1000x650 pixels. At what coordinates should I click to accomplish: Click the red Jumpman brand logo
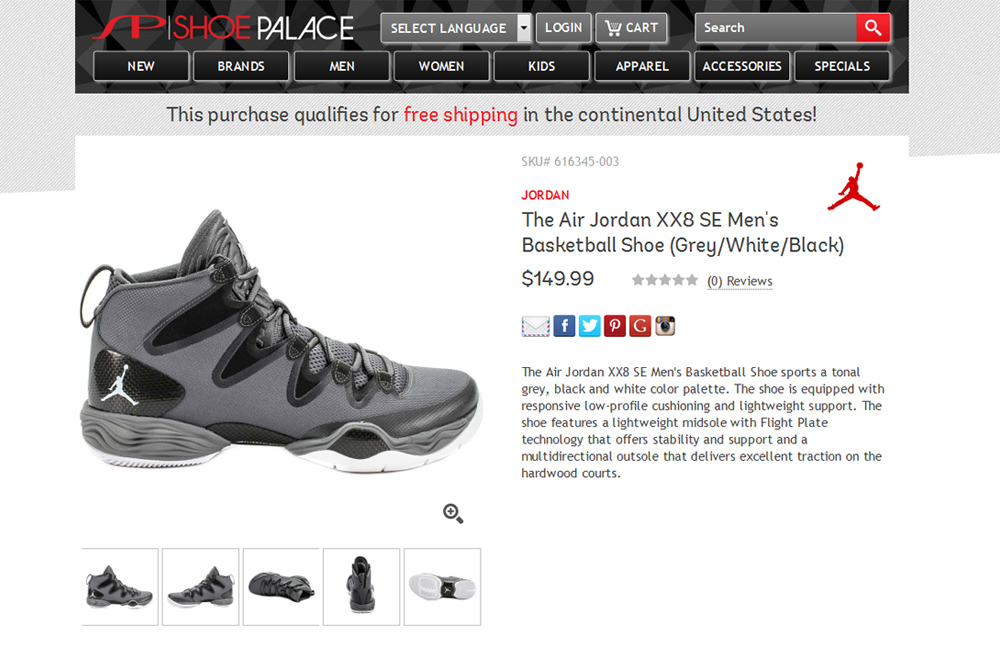pyautogui.click(x=854, y=187)
